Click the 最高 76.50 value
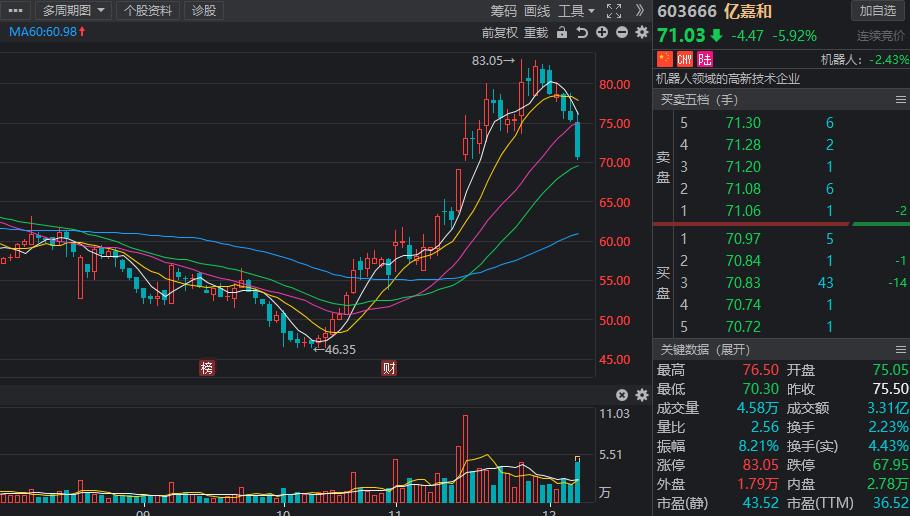The image size is (910, 516). click(760, 370)
